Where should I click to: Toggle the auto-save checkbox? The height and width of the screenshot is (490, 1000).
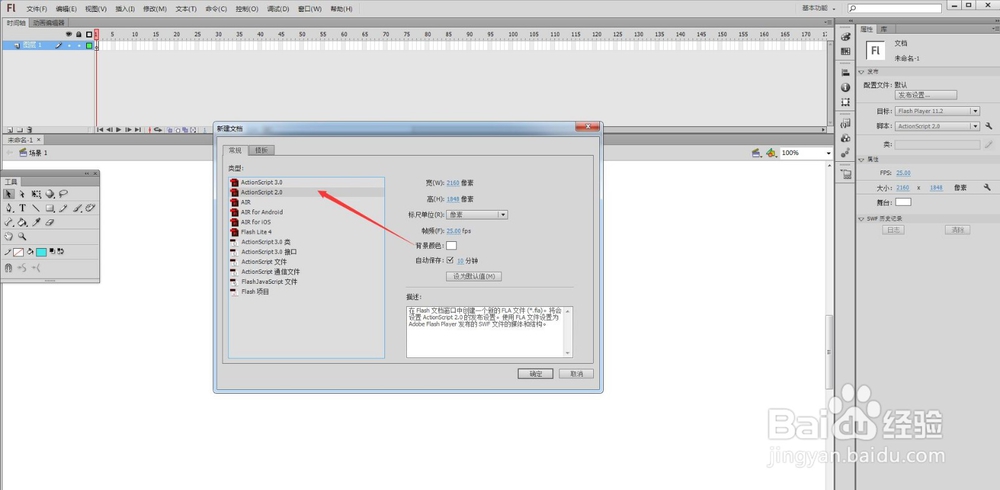pos(450,260)
